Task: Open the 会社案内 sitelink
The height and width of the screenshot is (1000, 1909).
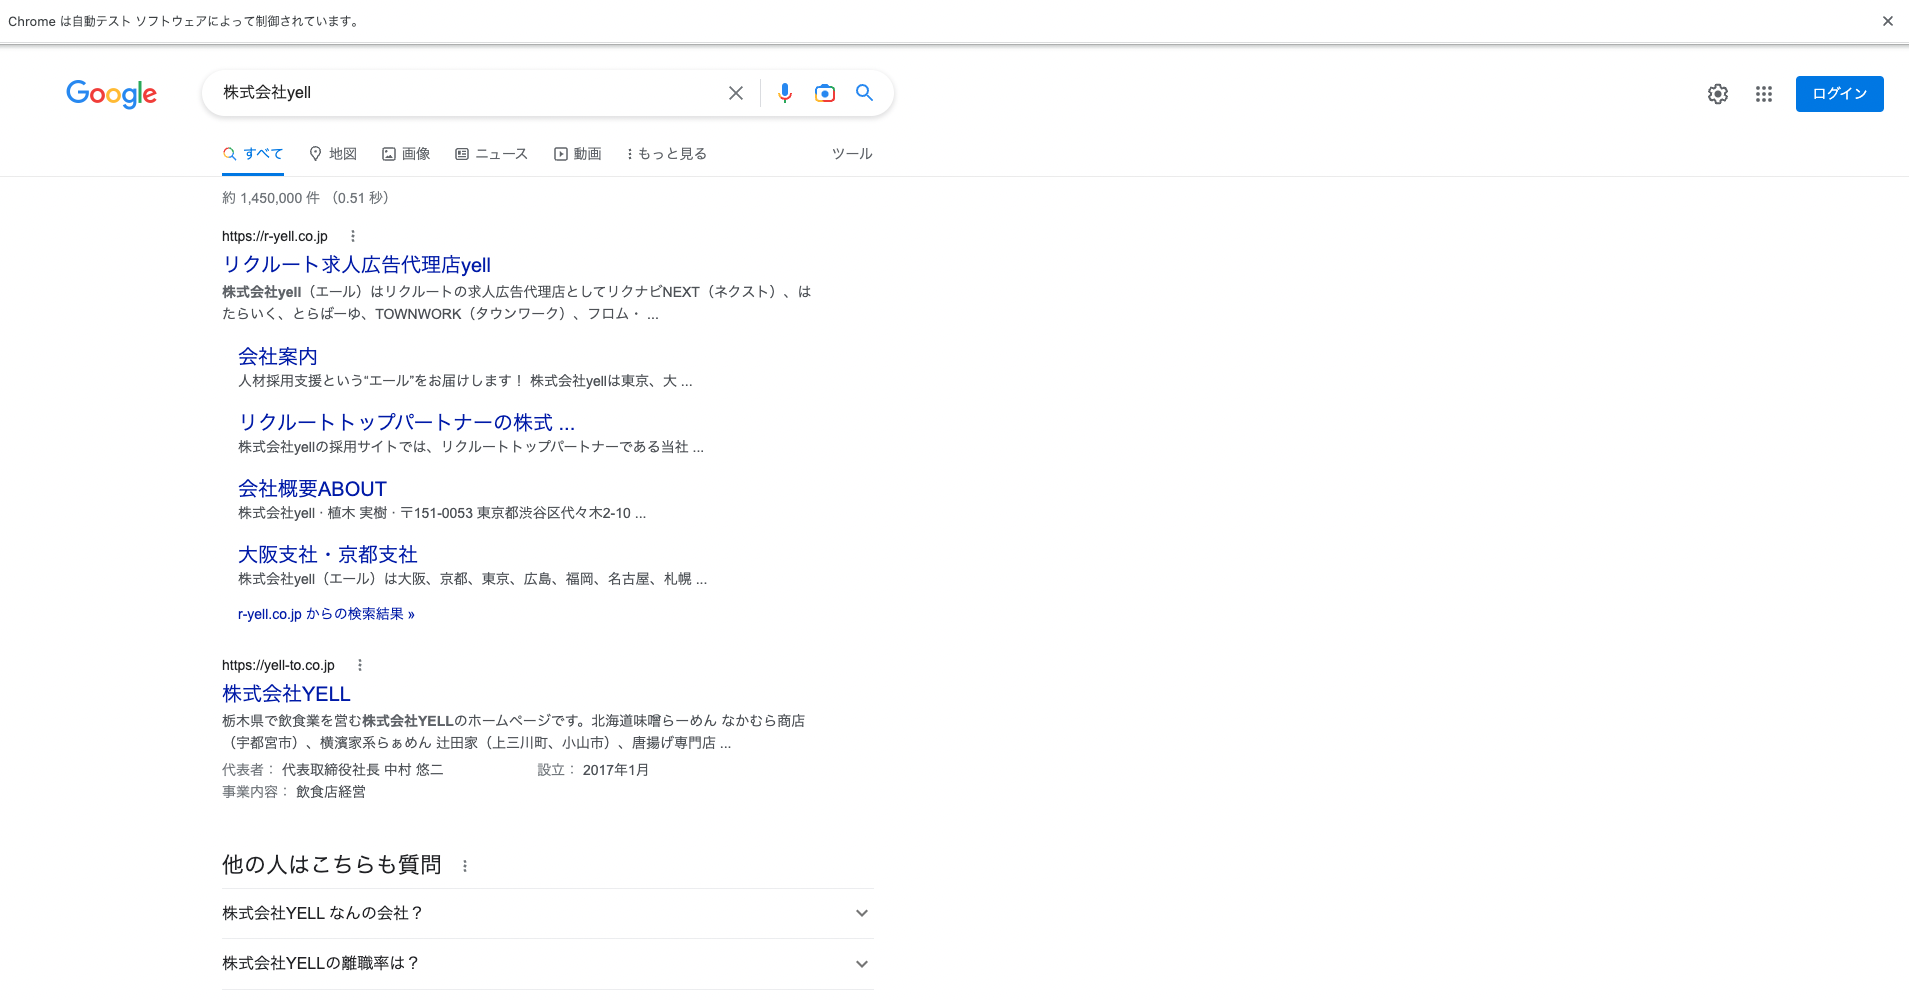Action: (x=278, y=357)
